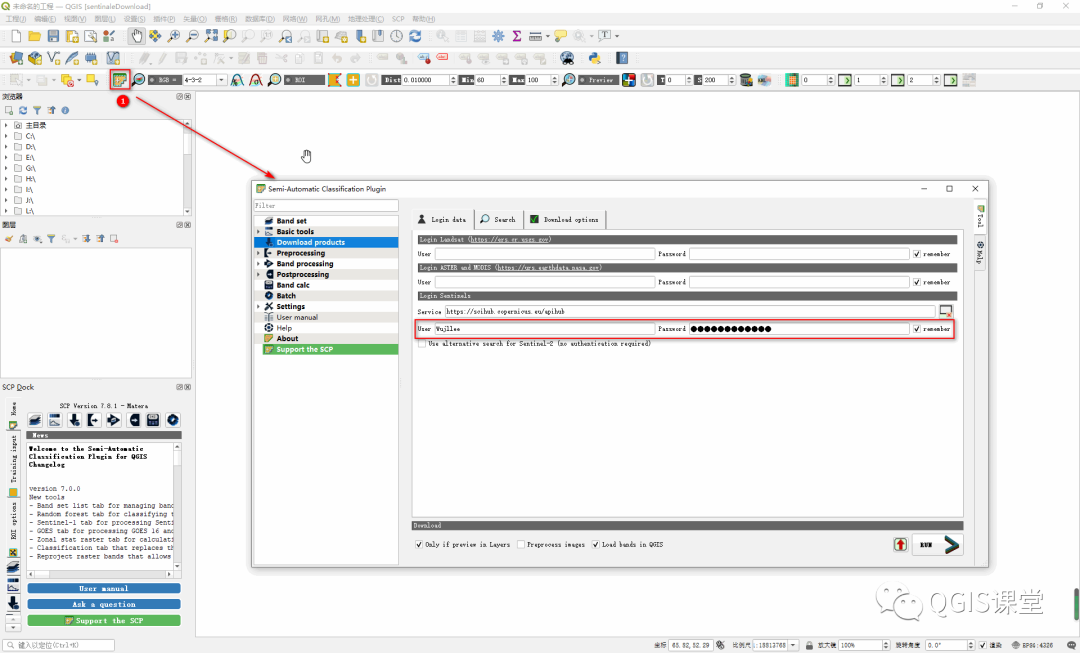The height and width of the screenshot is (653, 1080).
Task: Click the reset Sentinel service icon
Action: (x=946, y=311)
